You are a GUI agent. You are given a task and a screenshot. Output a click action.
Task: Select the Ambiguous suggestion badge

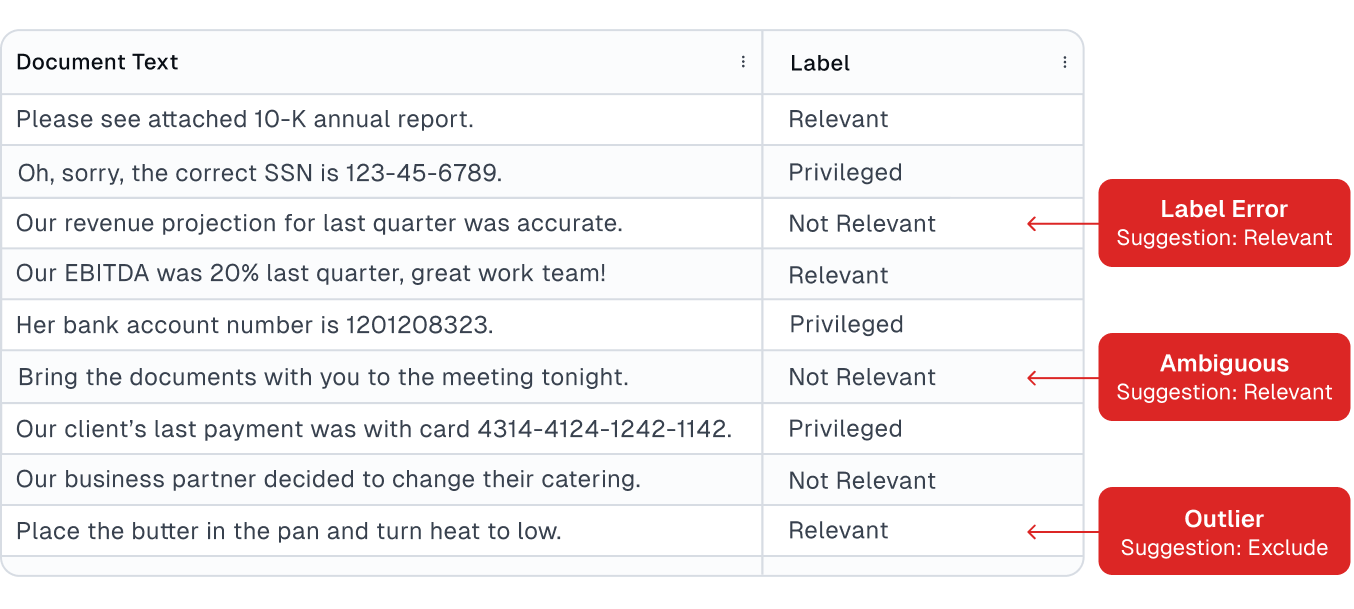pos(1224,377)
